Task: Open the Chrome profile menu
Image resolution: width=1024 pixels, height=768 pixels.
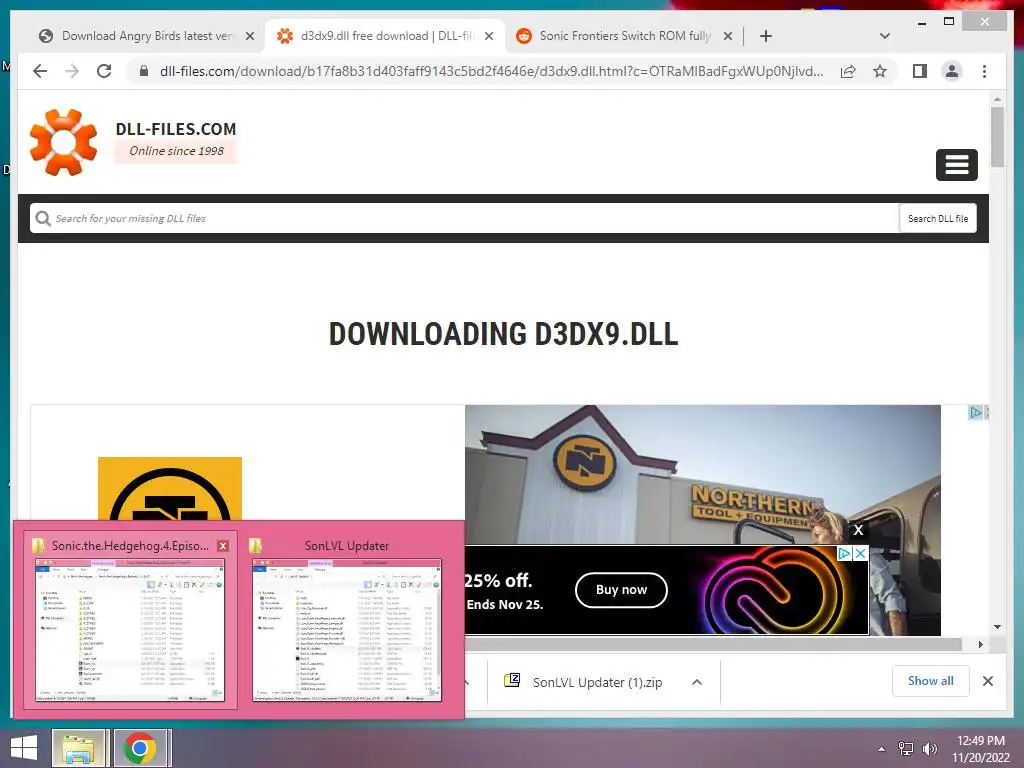Action: pyautogui.click(x=952, y=71)
